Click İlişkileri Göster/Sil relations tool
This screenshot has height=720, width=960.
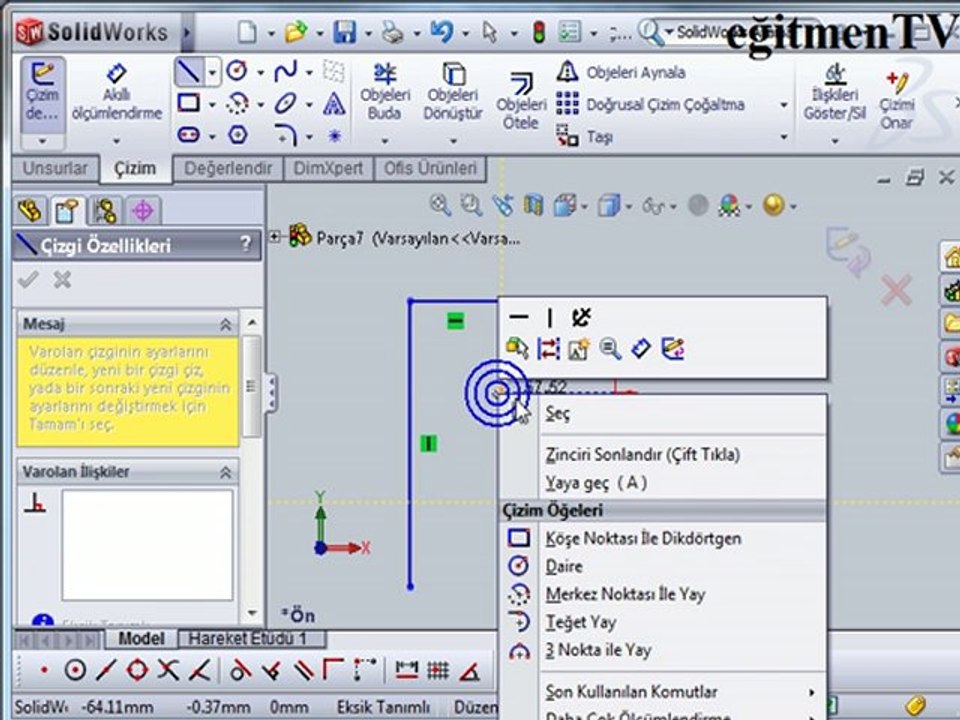coord(835,92)
